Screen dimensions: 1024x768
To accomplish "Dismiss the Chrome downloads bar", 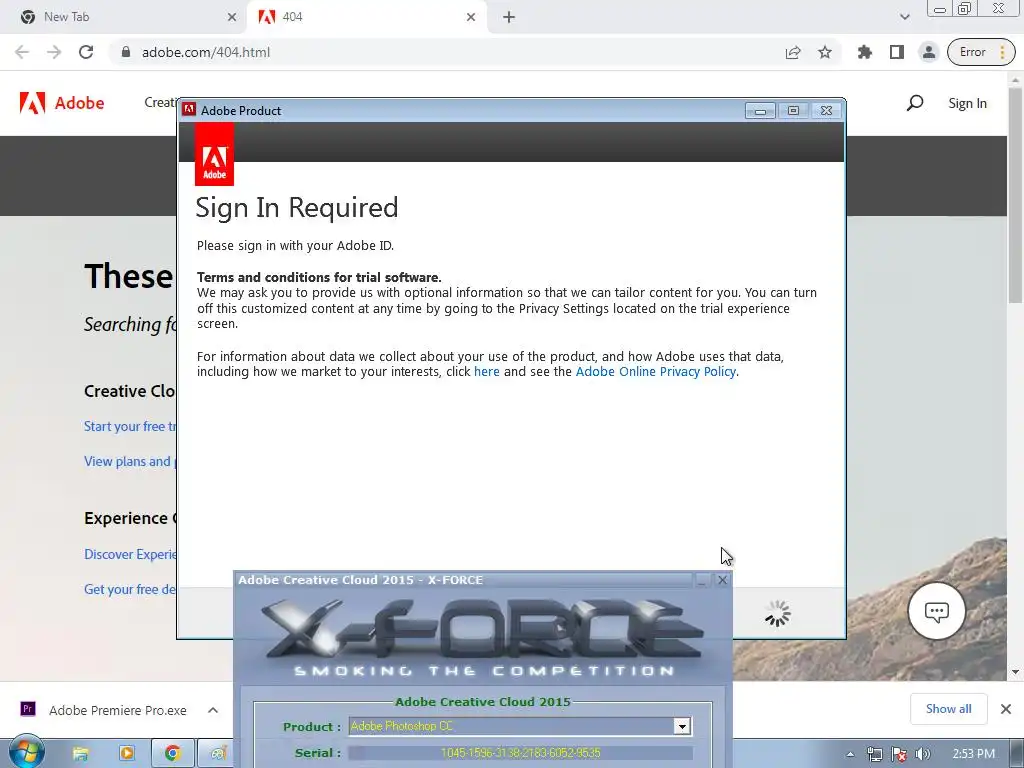I will pyautogui.click(x=1006, y=709).
